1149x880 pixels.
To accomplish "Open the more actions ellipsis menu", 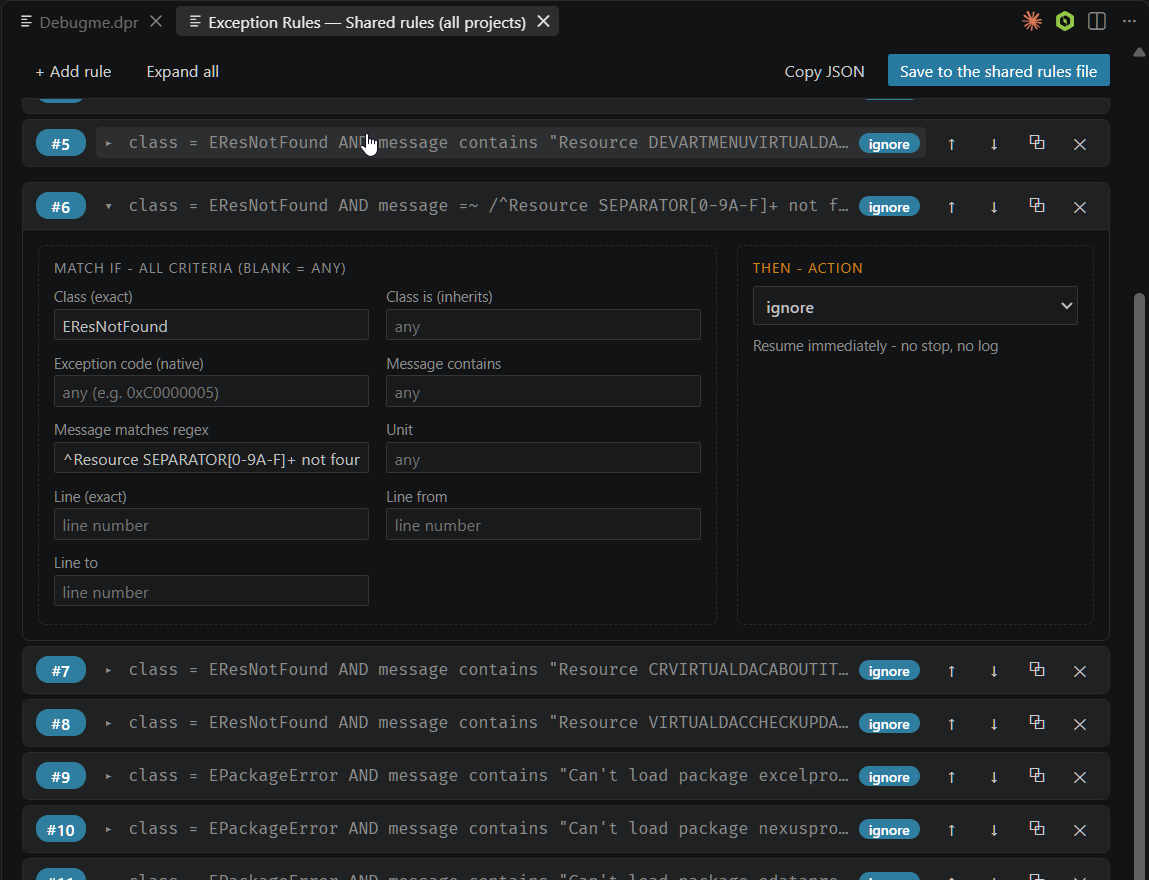I will (1129, 21).
